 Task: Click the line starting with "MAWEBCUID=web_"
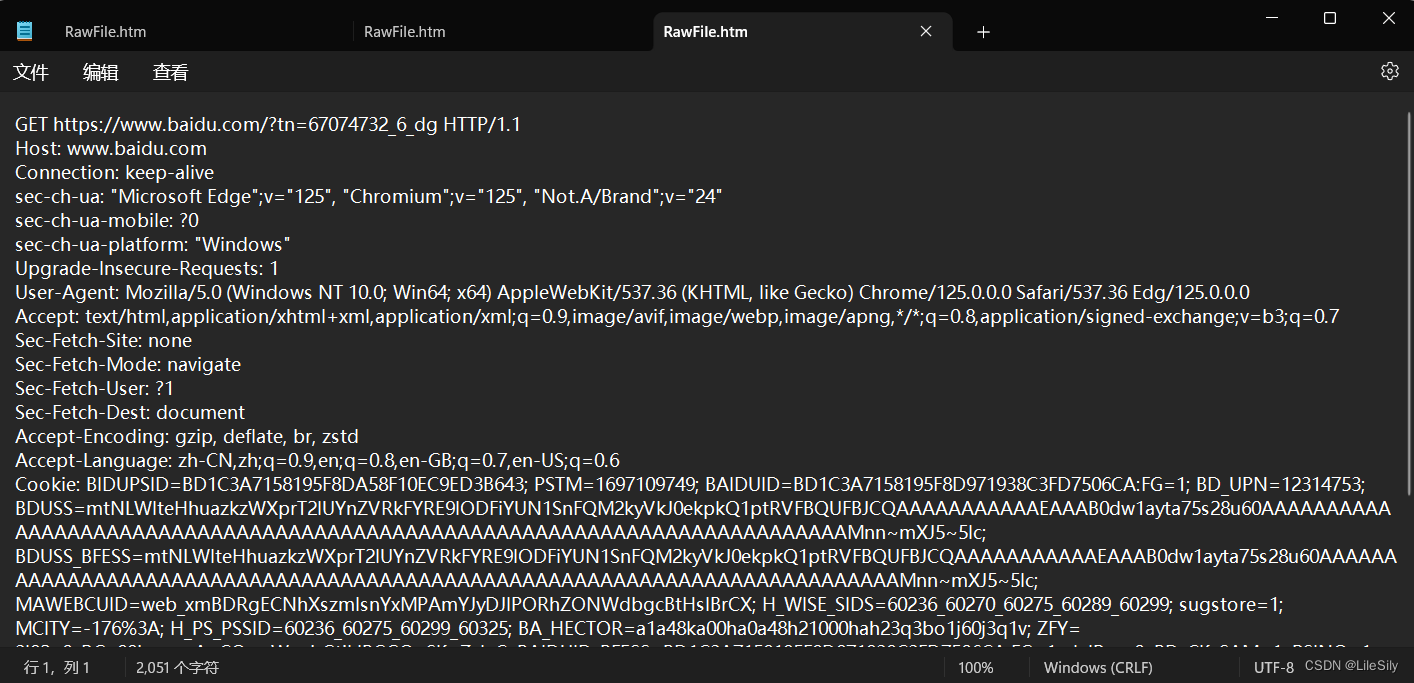[649, 605]
